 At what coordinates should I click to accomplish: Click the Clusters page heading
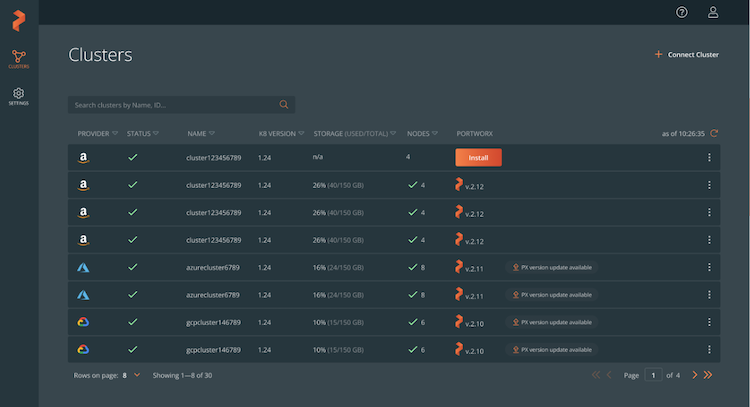[100, 55]
